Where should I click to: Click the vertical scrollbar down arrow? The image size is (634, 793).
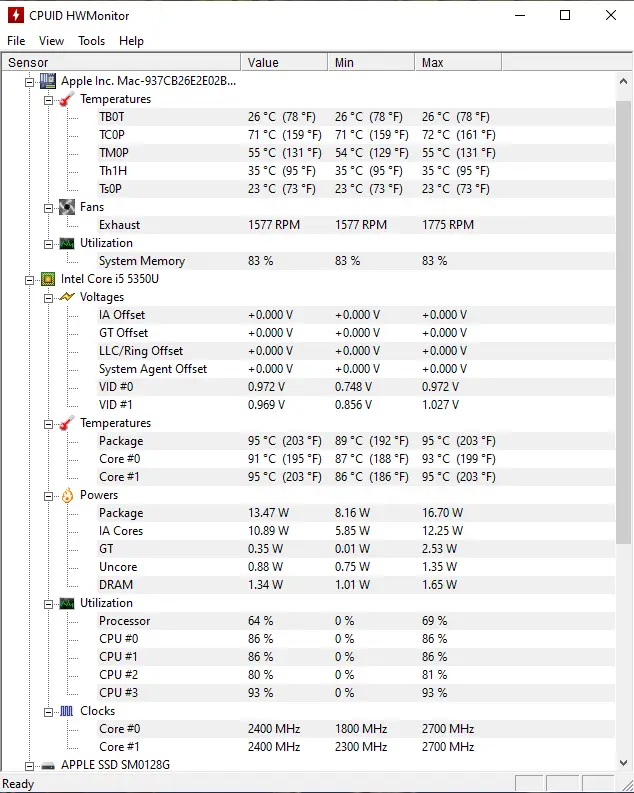pos(623,763)
